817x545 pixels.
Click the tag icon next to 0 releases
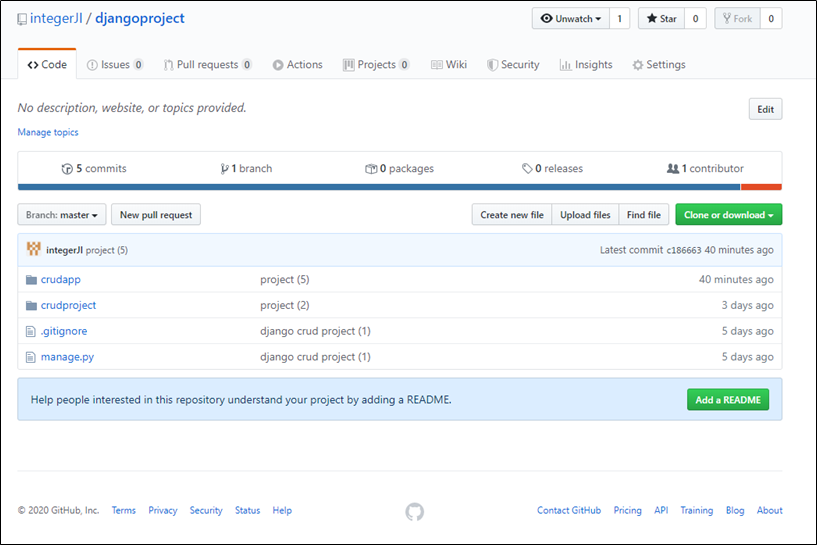pos(527,168)
